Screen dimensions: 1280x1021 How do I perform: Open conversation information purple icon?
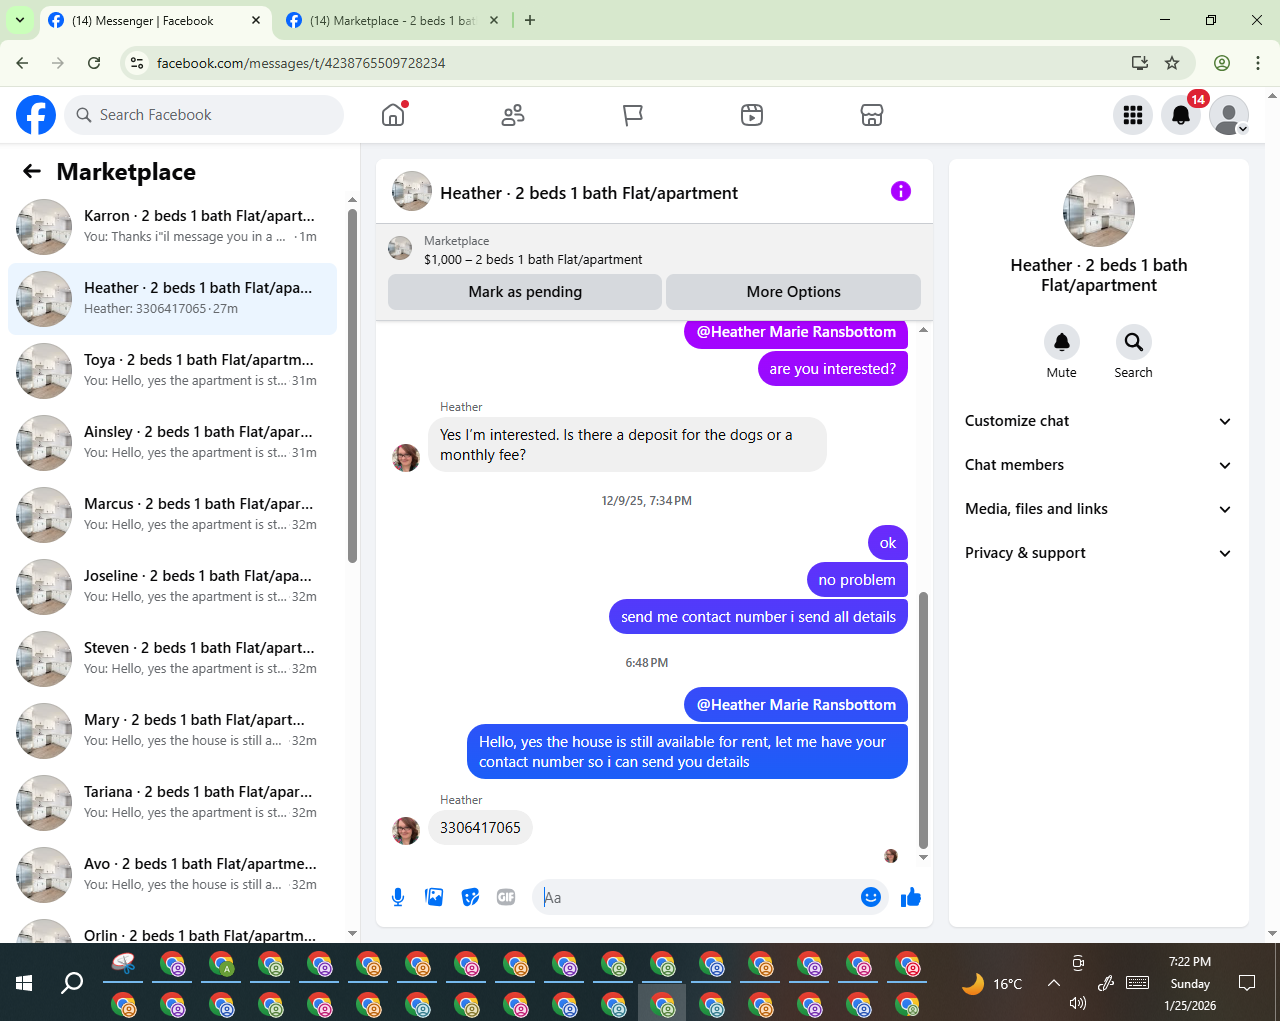click(901, 191)
